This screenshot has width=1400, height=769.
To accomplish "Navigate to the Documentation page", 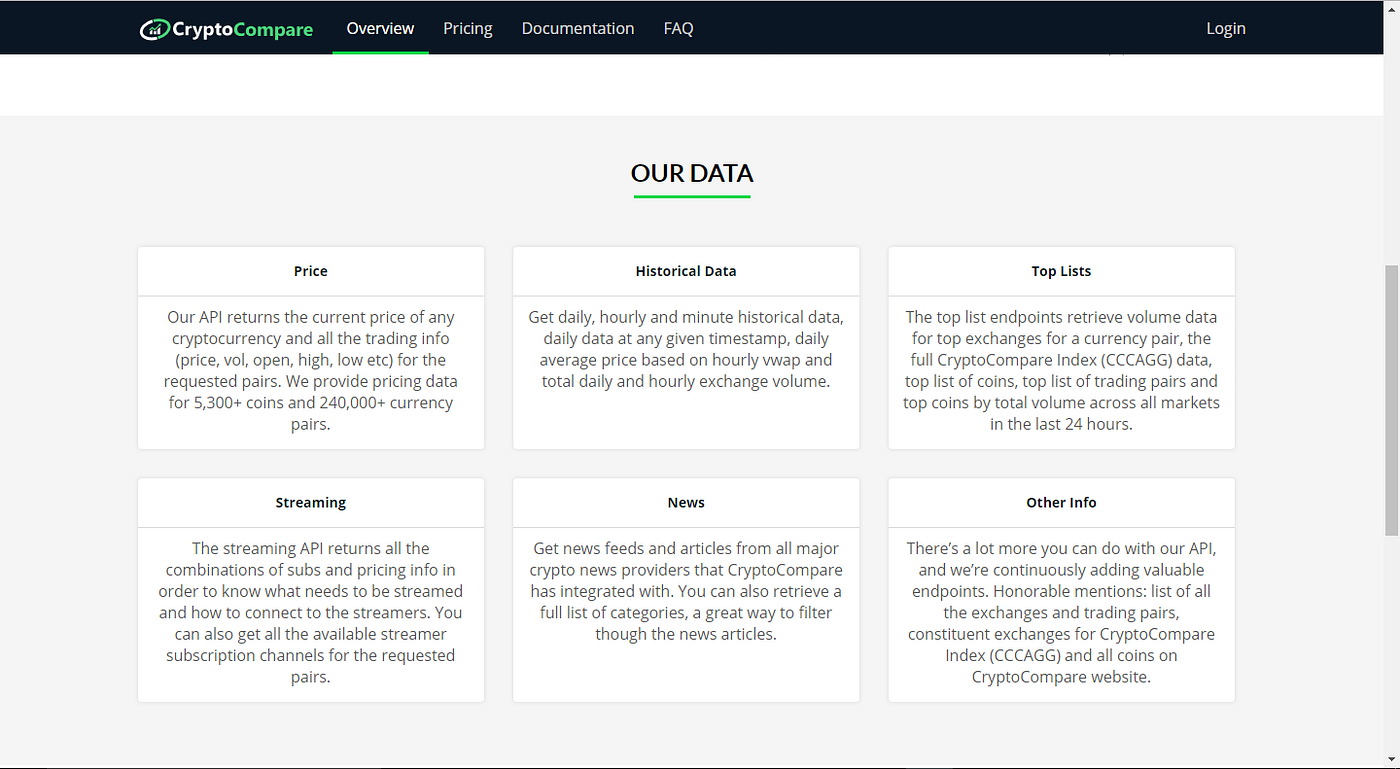I will (x=578, y=28).
